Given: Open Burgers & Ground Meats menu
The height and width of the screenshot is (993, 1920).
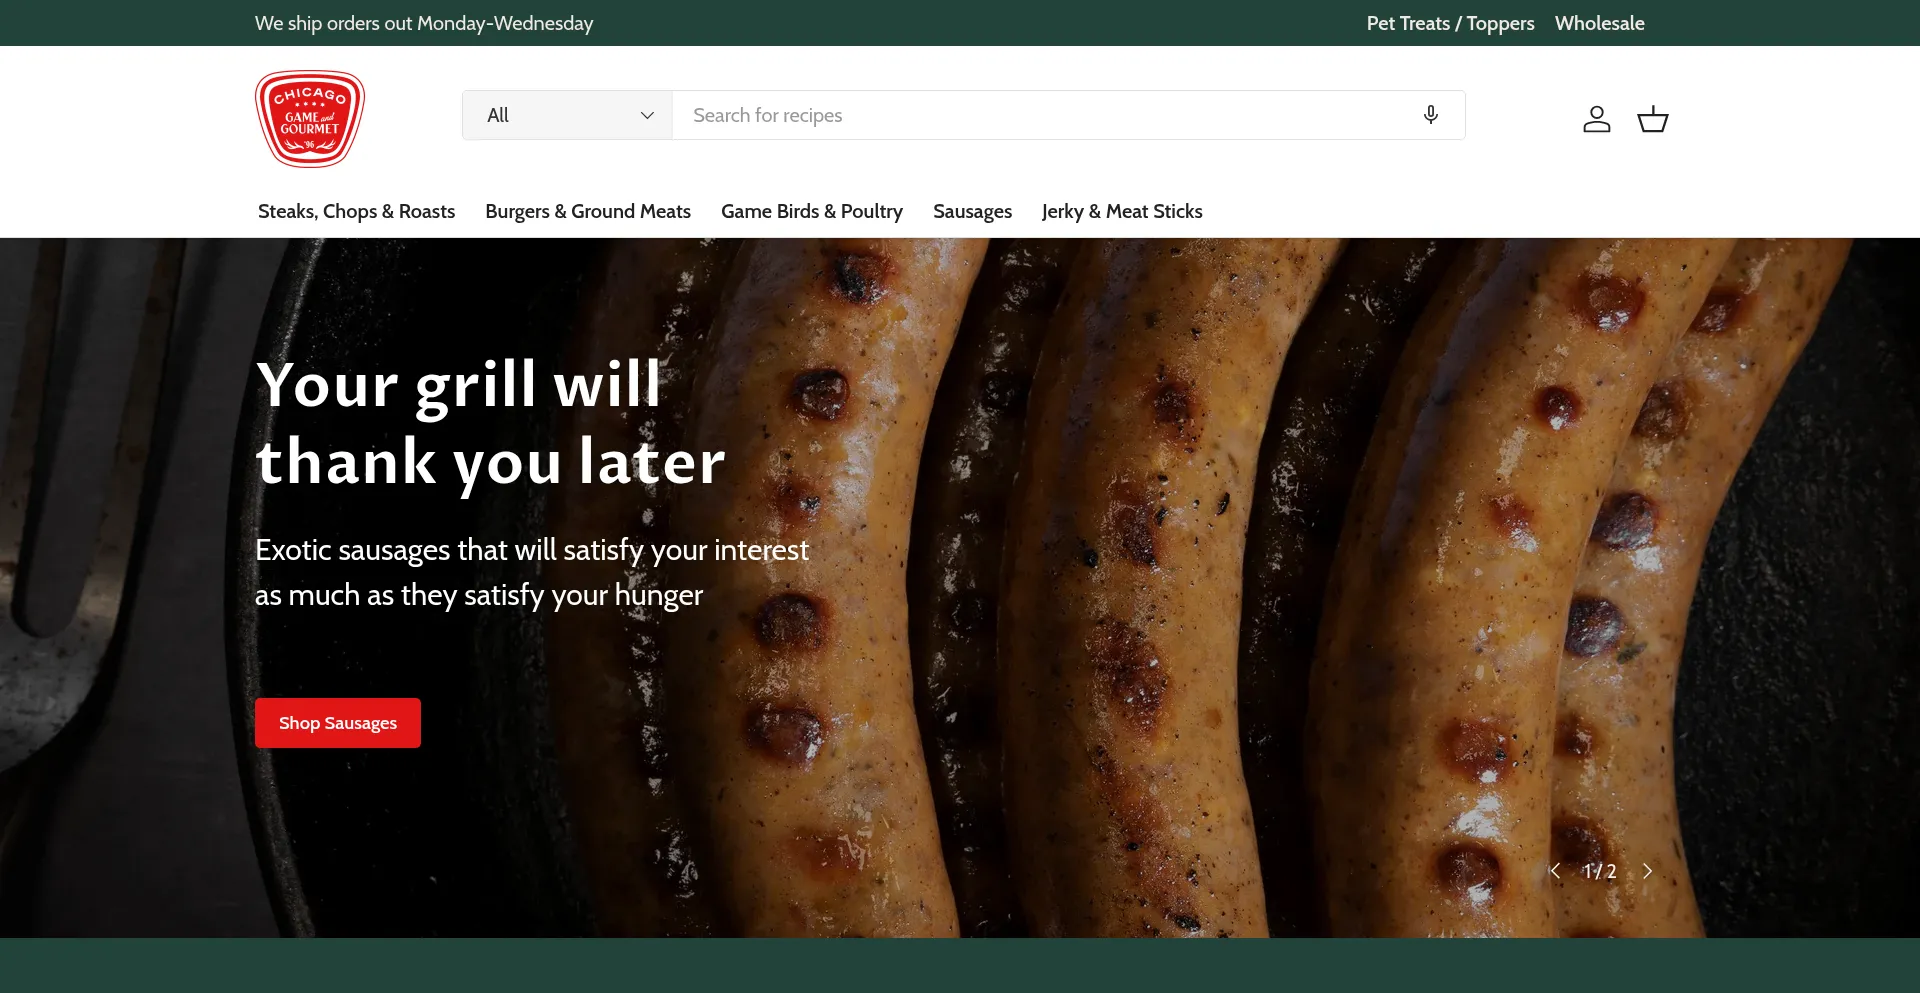Looking at the screenshot, I should click(588, 211).
